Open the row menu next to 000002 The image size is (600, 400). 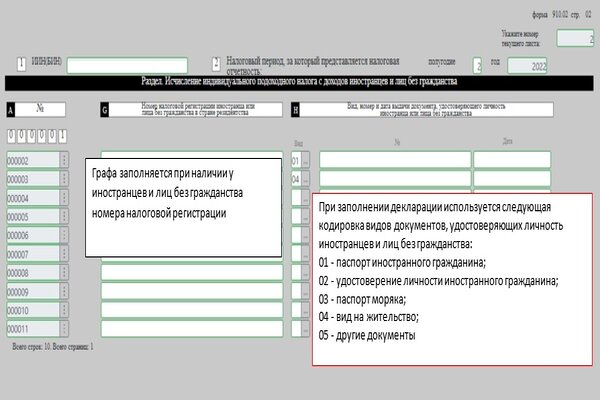tap(64, 160)
